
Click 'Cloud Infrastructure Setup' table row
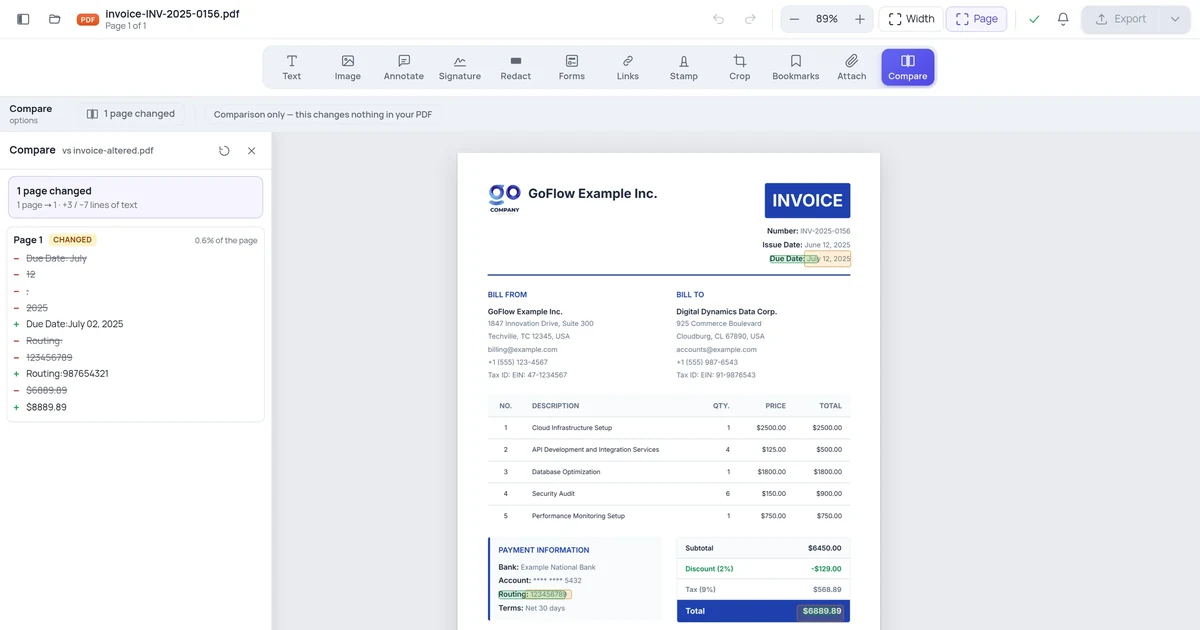pos(669,428)
